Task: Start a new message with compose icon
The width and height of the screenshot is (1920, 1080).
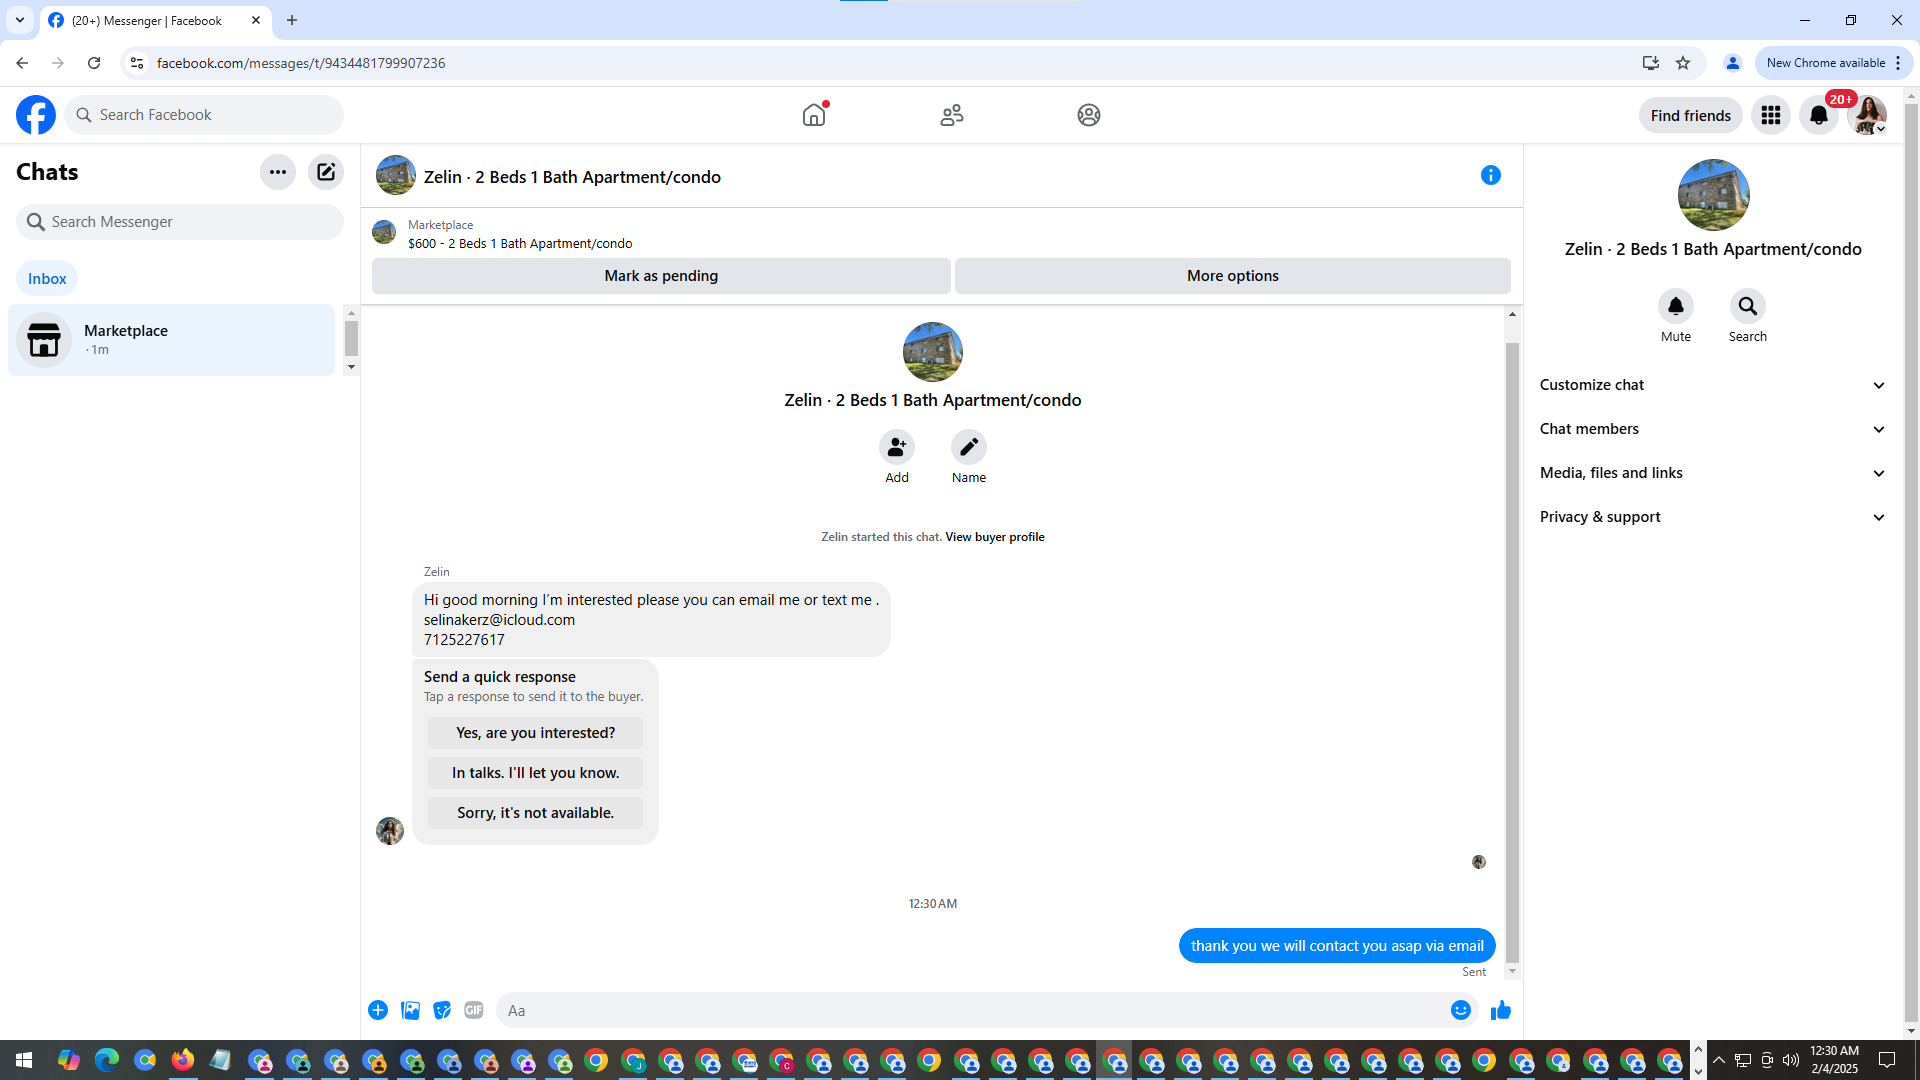Action: (x=326, y=172)
